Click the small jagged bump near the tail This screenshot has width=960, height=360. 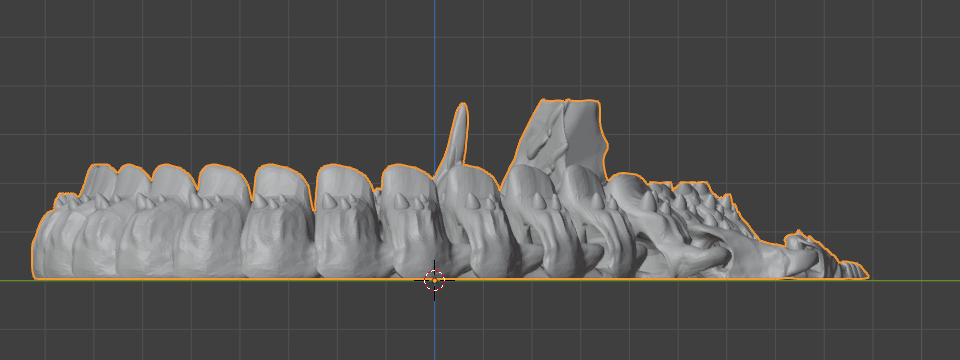(x=800, y=241)
